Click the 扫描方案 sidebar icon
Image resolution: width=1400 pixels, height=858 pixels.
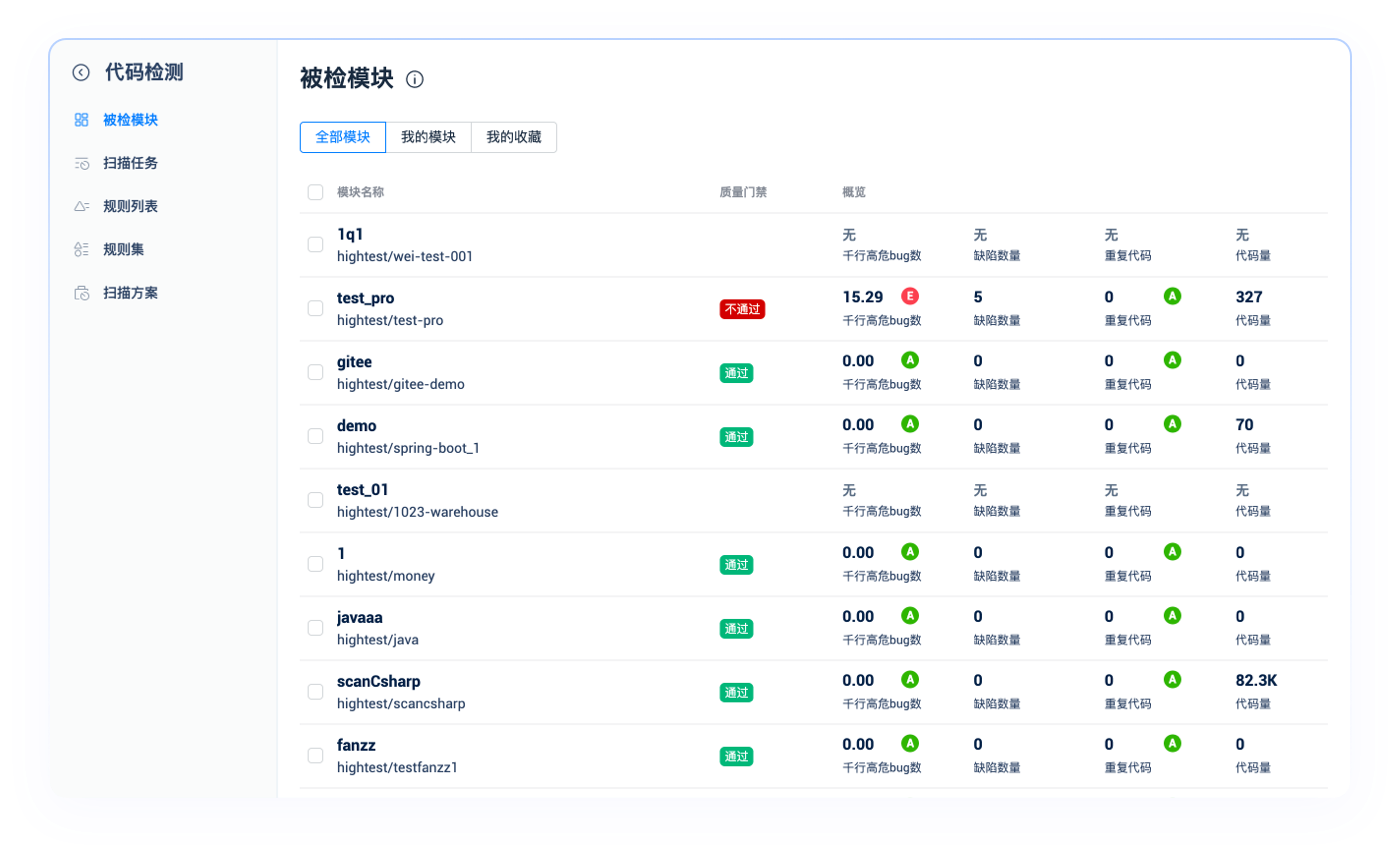click(x=82, y=293)
